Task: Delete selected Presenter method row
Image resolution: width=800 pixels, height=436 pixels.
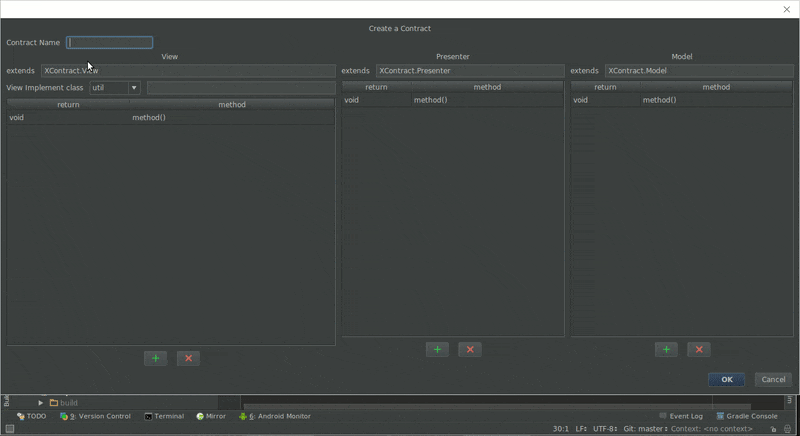Action: pyautogui.click(x=470, y=349)
